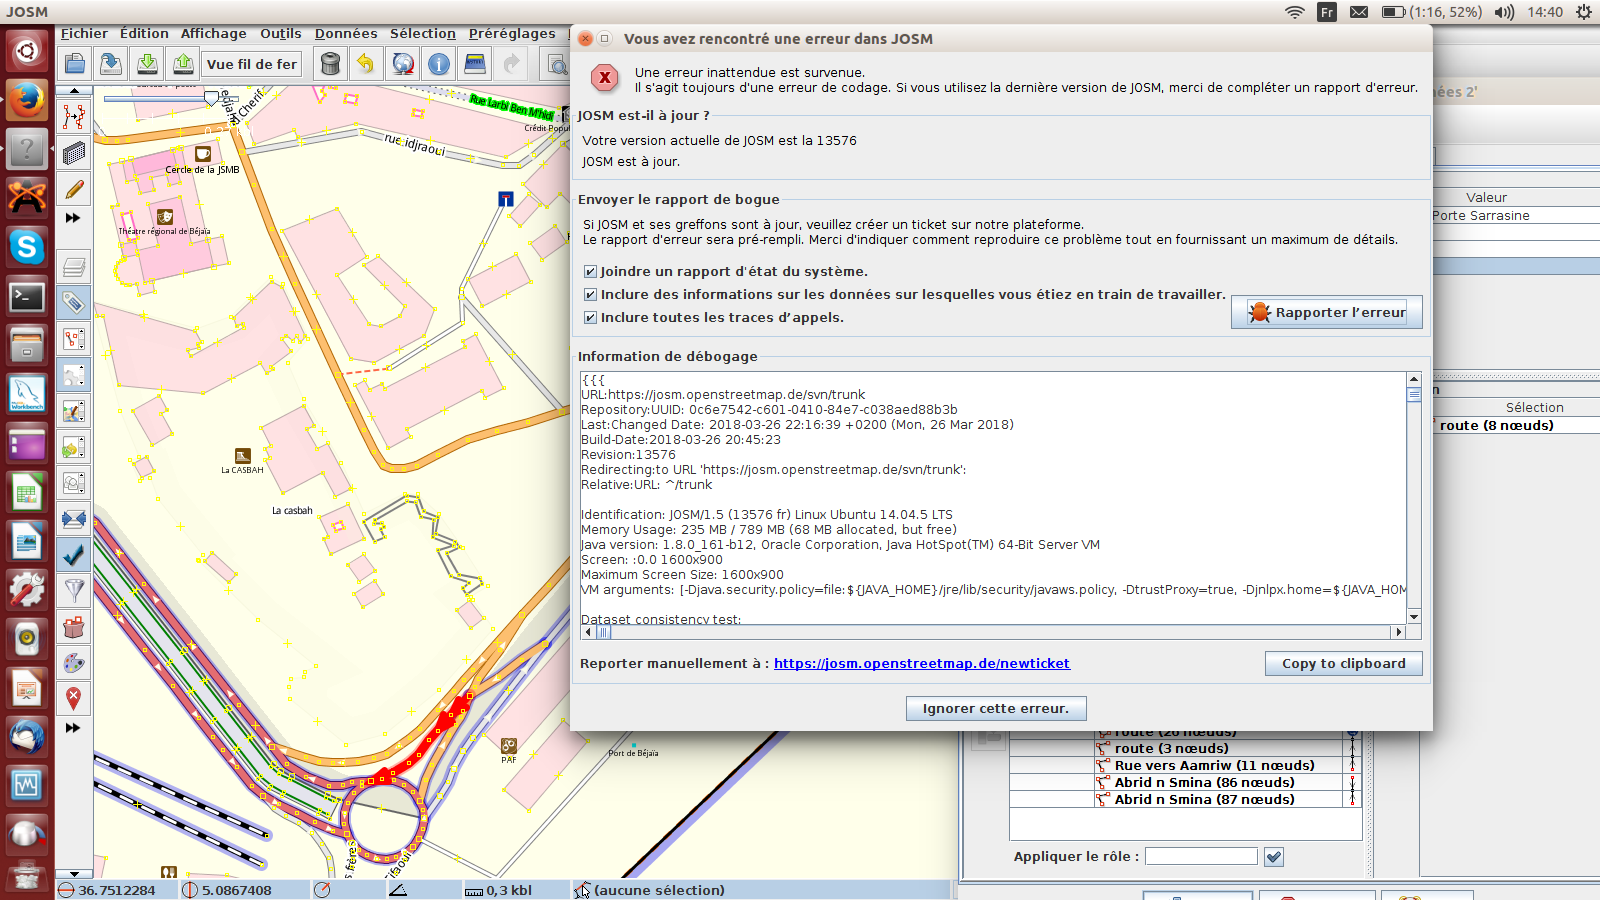Viewport: 1600px width, 900px height.
Task: Click the yellow undo arrow icon
Action: click(x=366, y=64)
